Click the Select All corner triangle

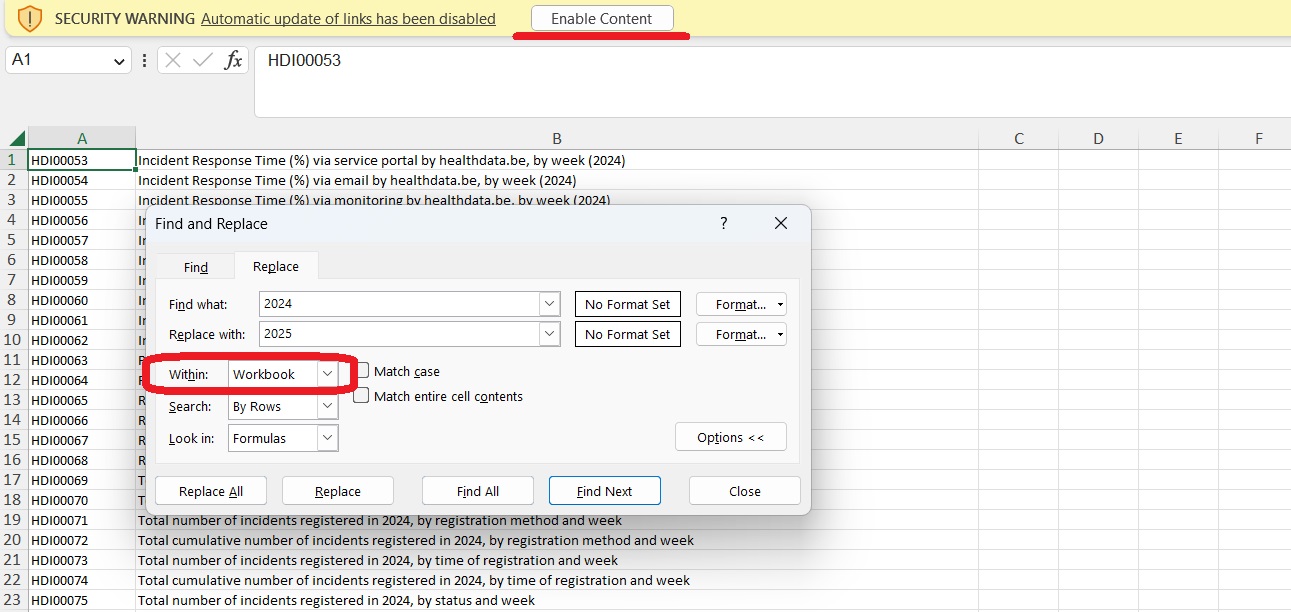click(x=16, y=139)
